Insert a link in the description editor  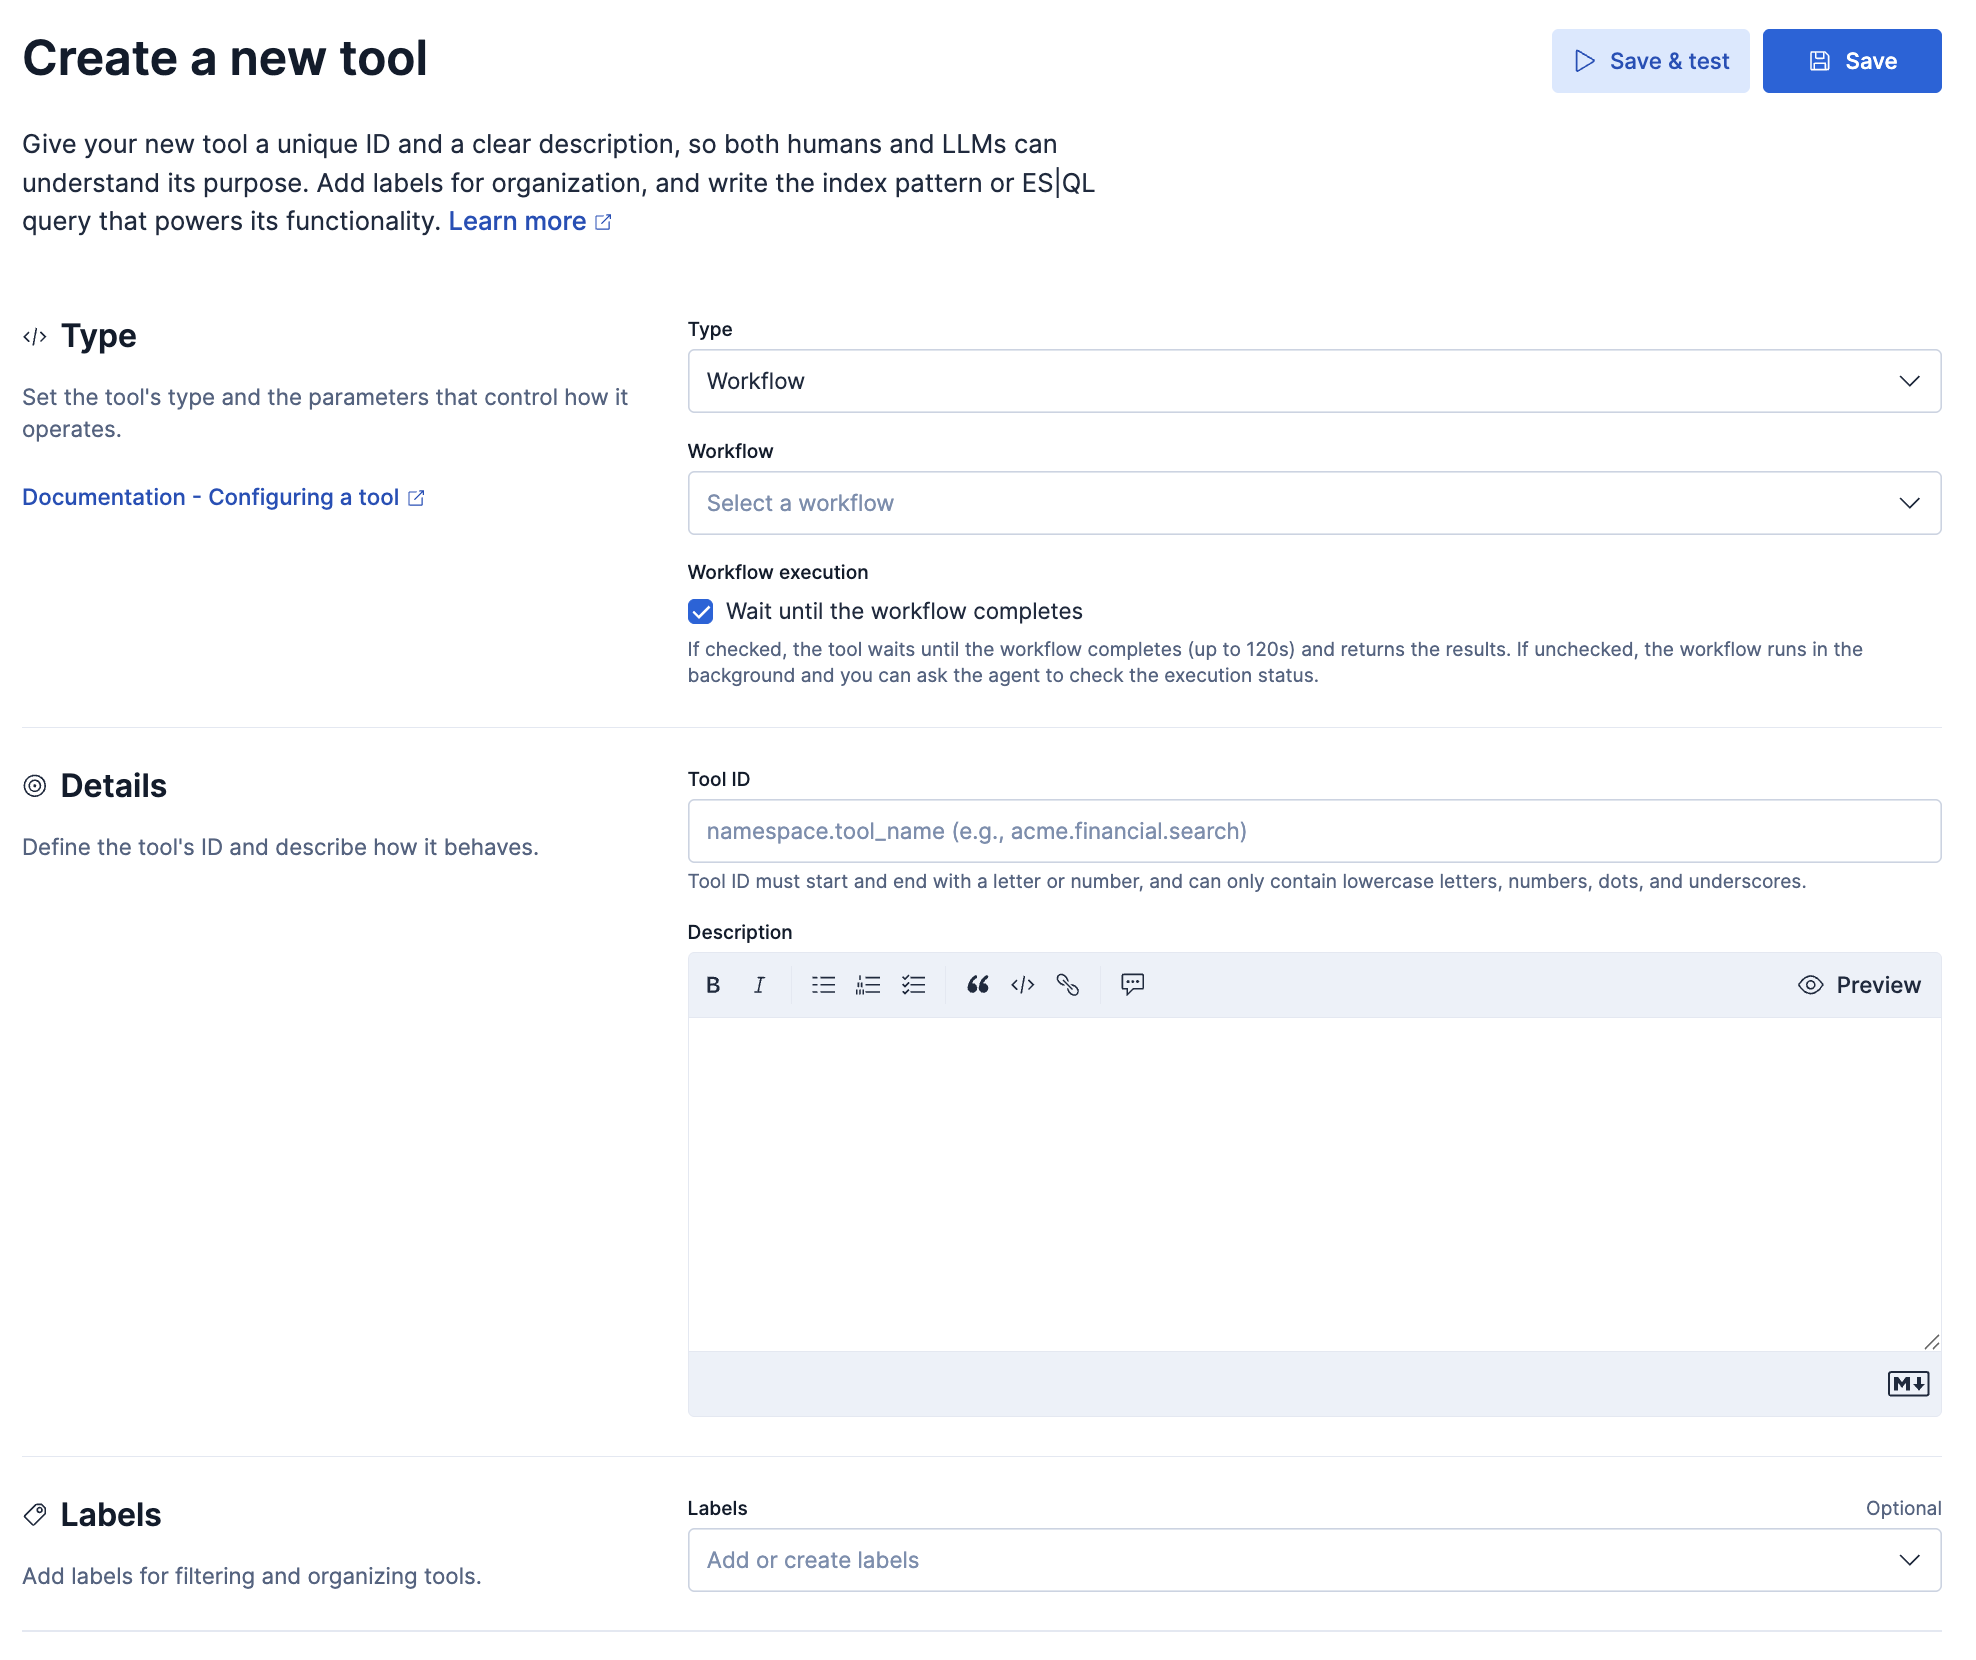click(x=1068, y=985)
